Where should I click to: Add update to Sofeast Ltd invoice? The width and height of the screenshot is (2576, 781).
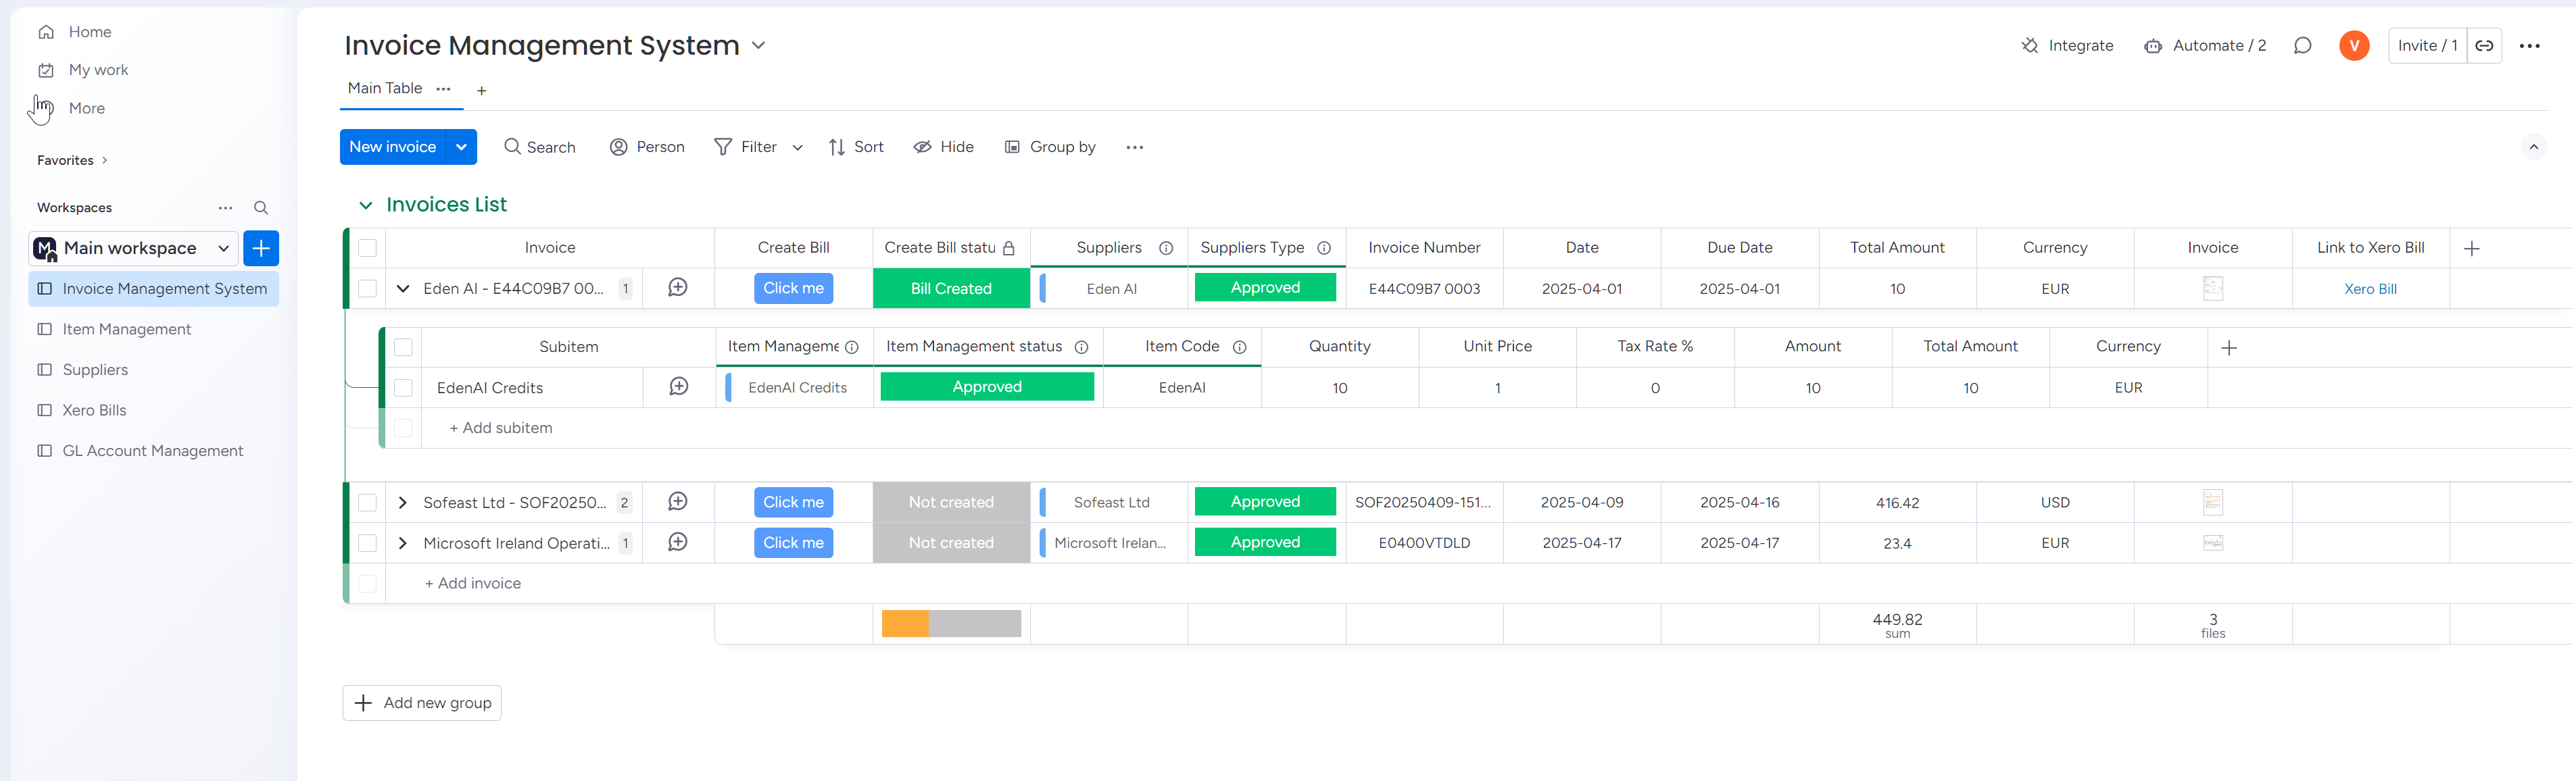pos(677,502)
